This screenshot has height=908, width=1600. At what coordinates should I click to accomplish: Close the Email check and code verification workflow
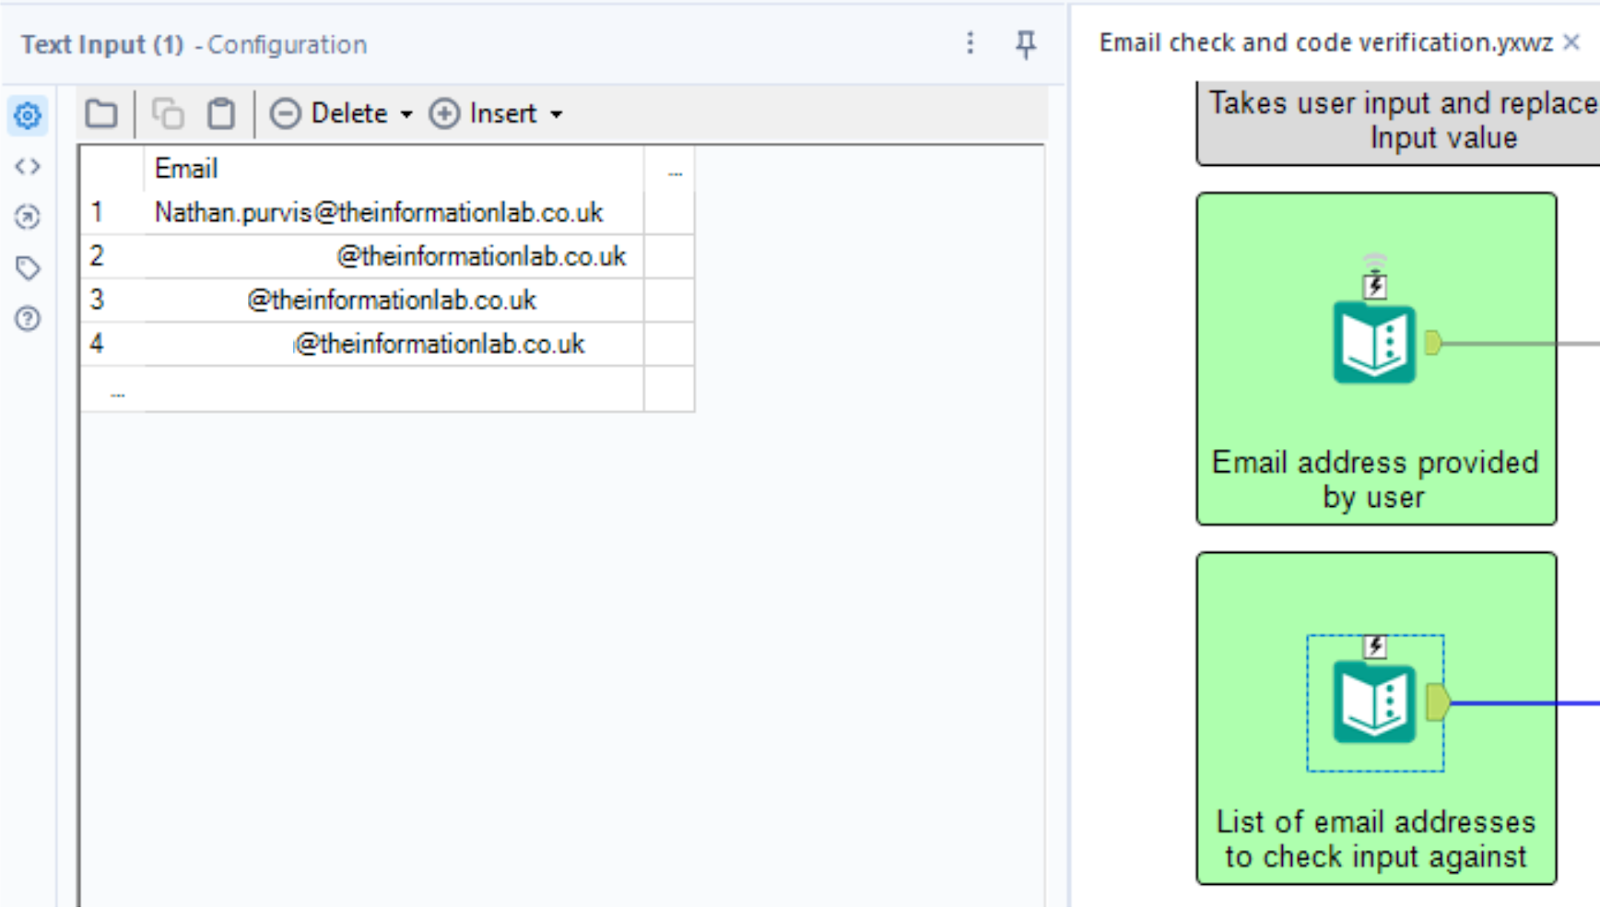(1570, 42)
